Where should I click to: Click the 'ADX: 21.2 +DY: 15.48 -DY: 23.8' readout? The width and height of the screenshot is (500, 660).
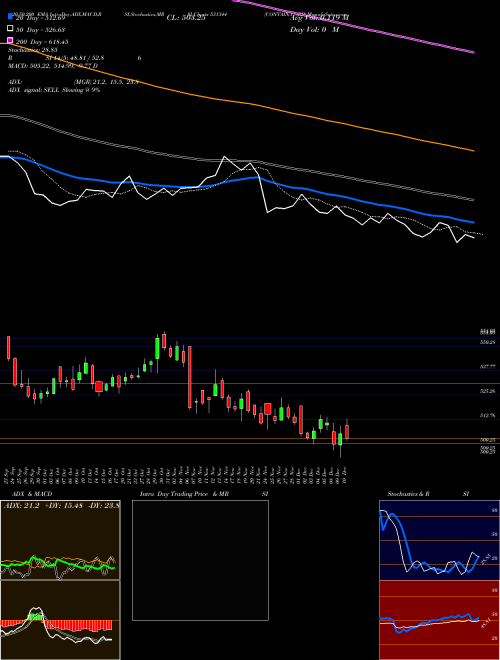tap(62, 506)
